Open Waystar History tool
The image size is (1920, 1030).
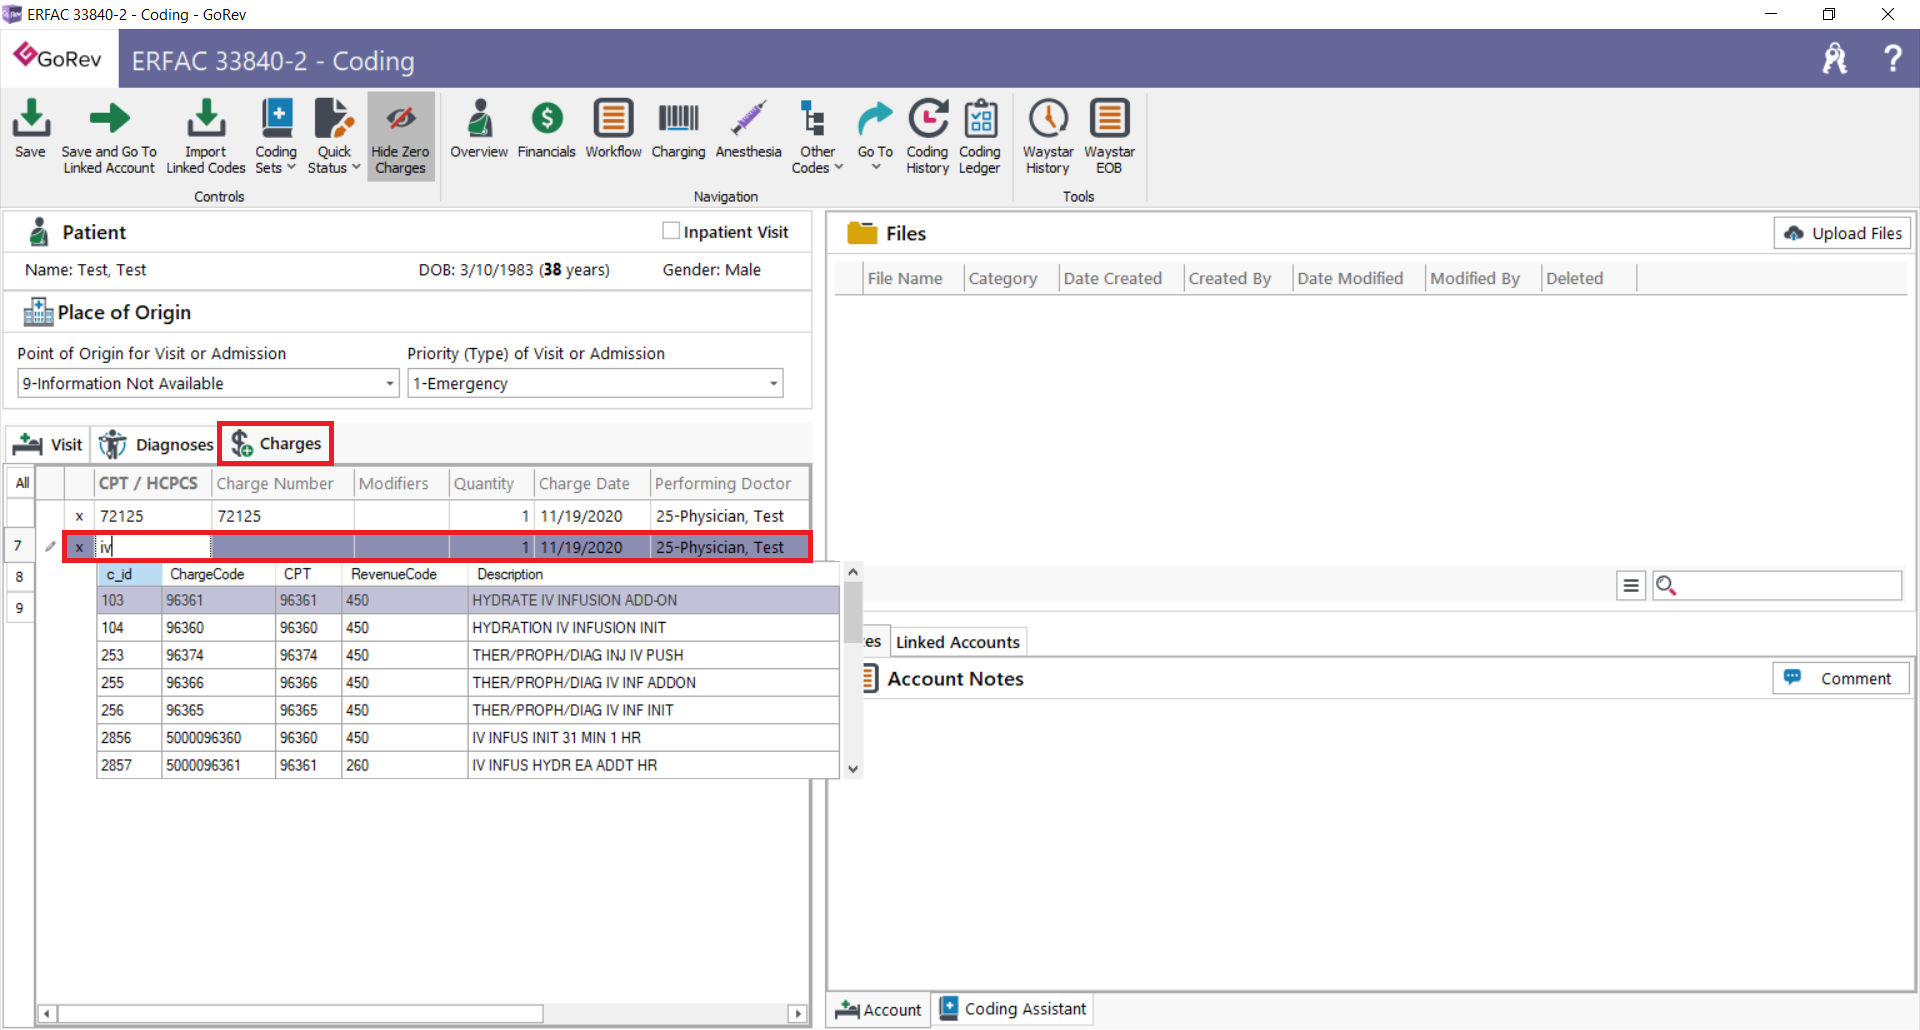(1048, 137)
